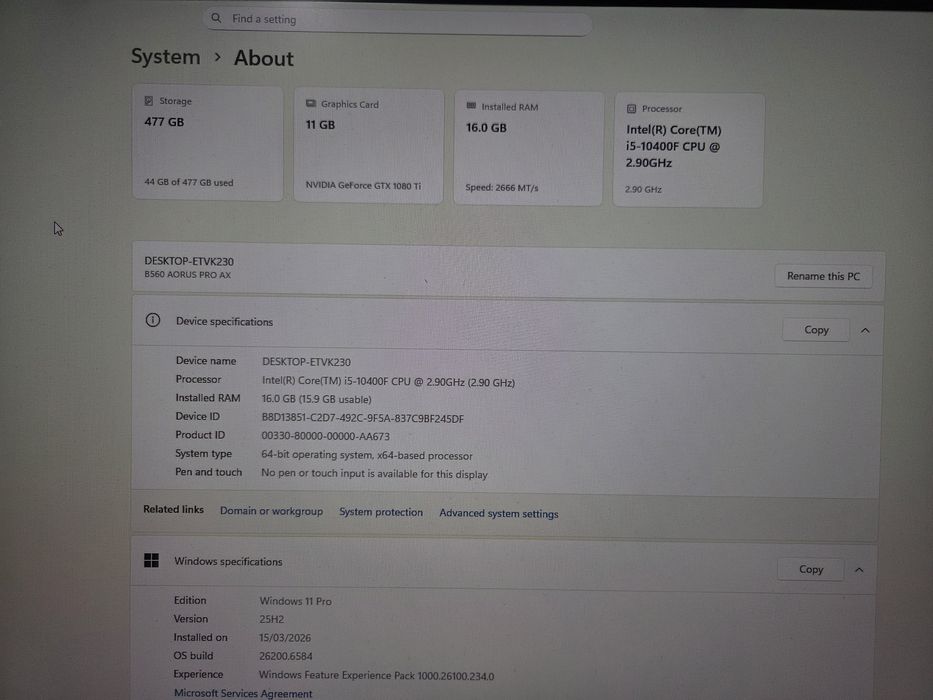
Task: Select the Processor i5-10400F card
Action: coord(688,150)
